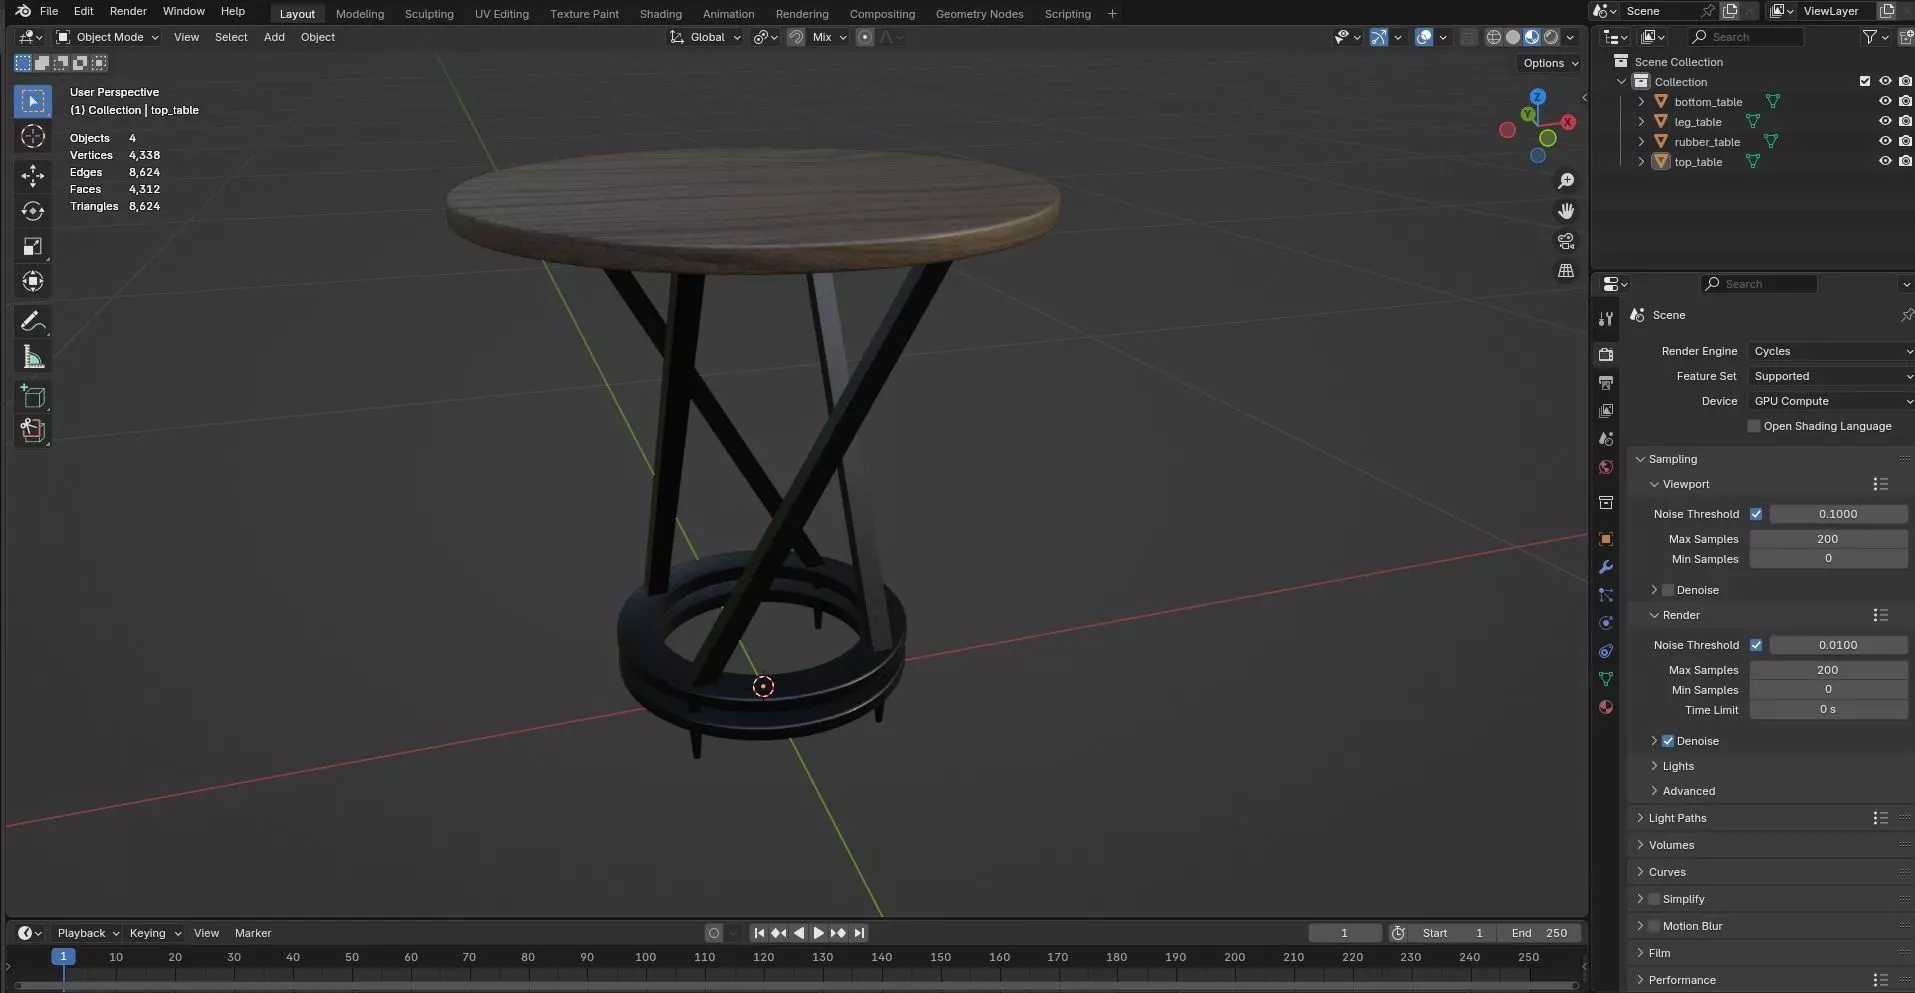Expand the Light Paths panel

pos(1677,818)
